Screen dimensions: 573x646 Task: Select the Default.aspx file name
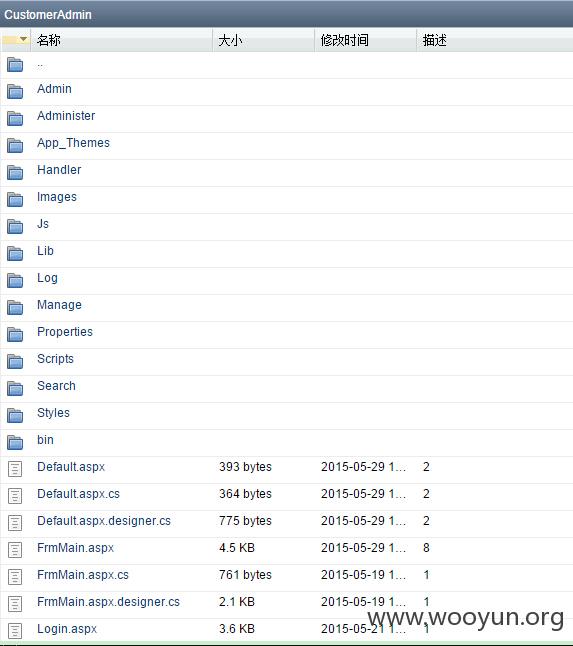pos(71,467)
